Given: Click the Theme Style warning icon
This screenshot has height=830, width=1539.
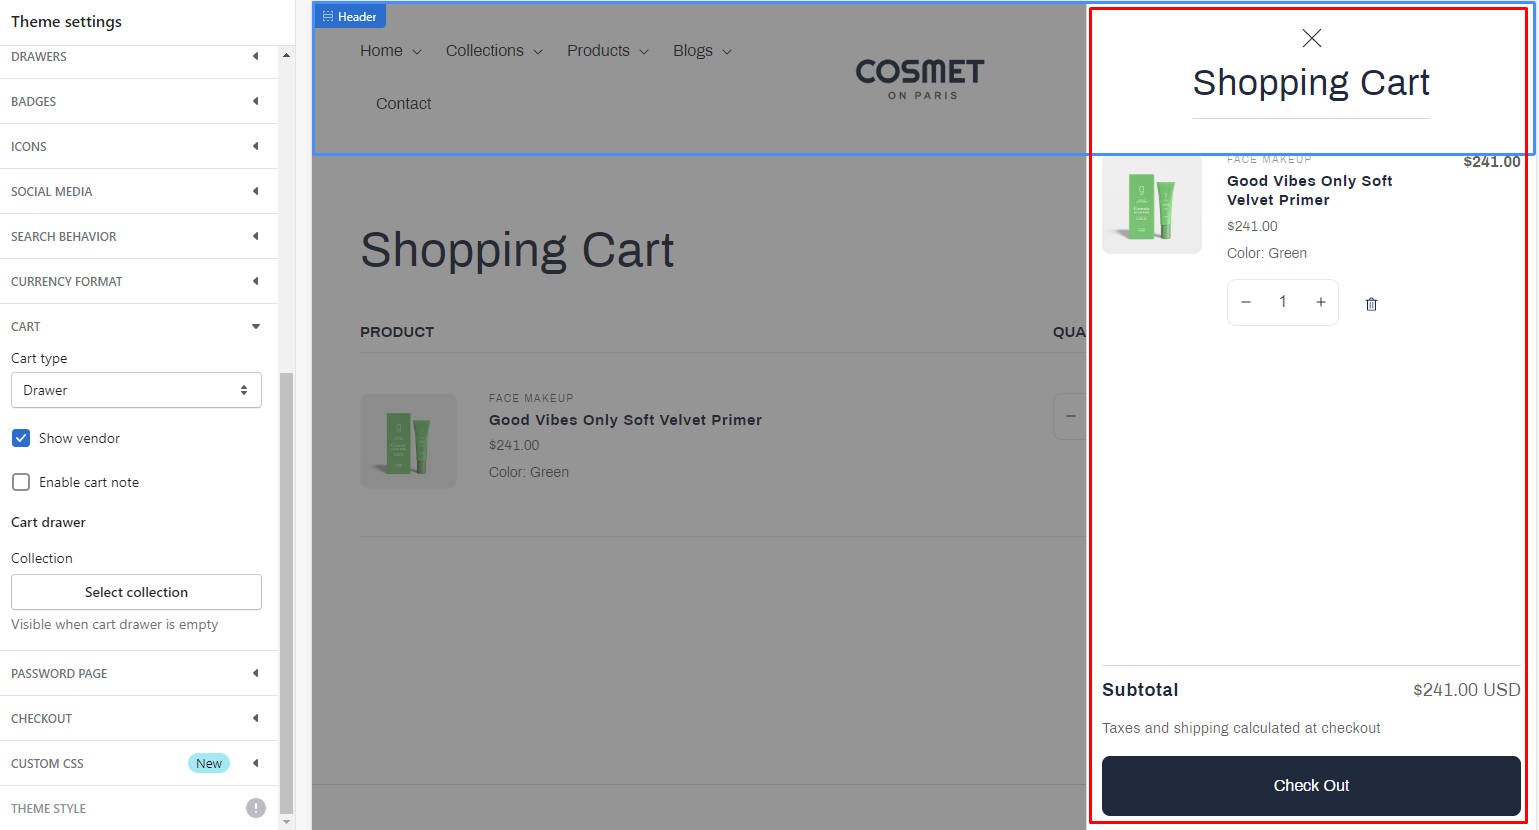Looking at the screenshot, I should point(256,808).
